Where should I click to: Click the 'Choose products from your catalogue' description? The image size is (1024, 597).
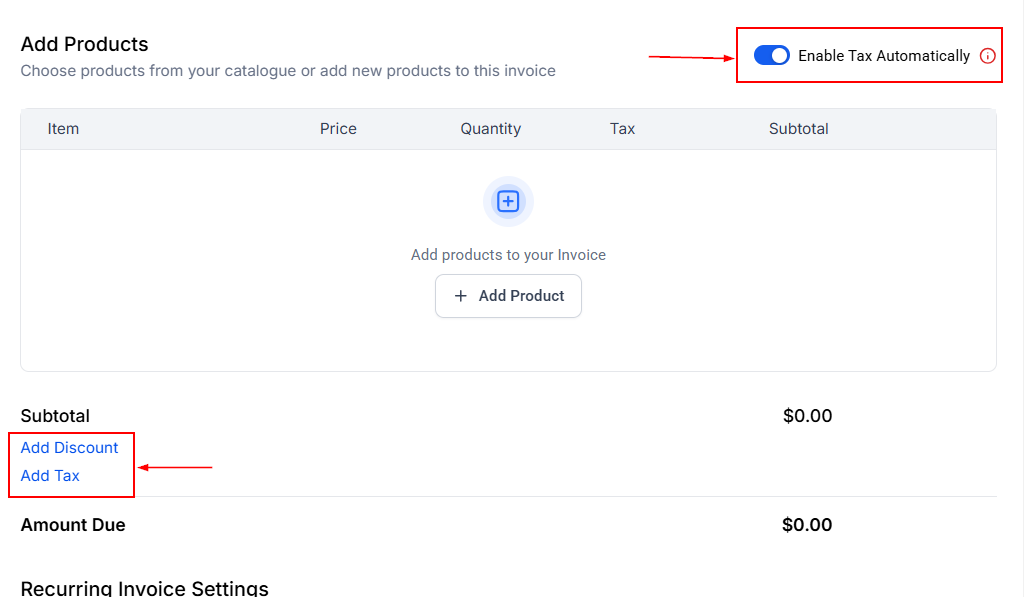coord(288,71)
